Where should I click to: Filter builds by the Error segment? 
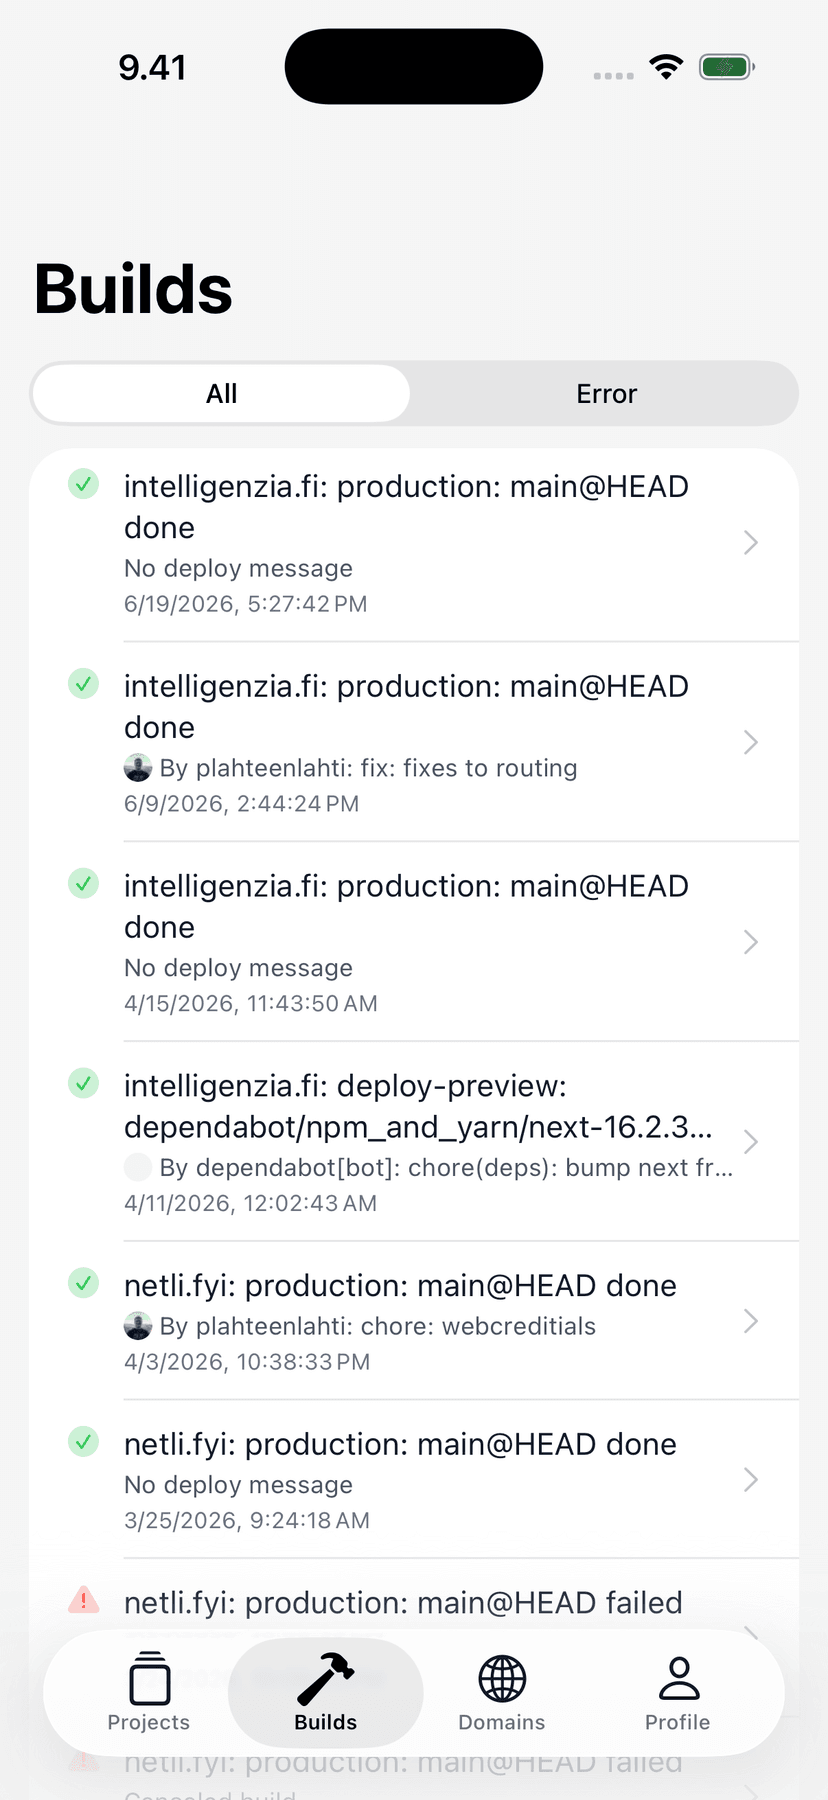pos(606,393)
